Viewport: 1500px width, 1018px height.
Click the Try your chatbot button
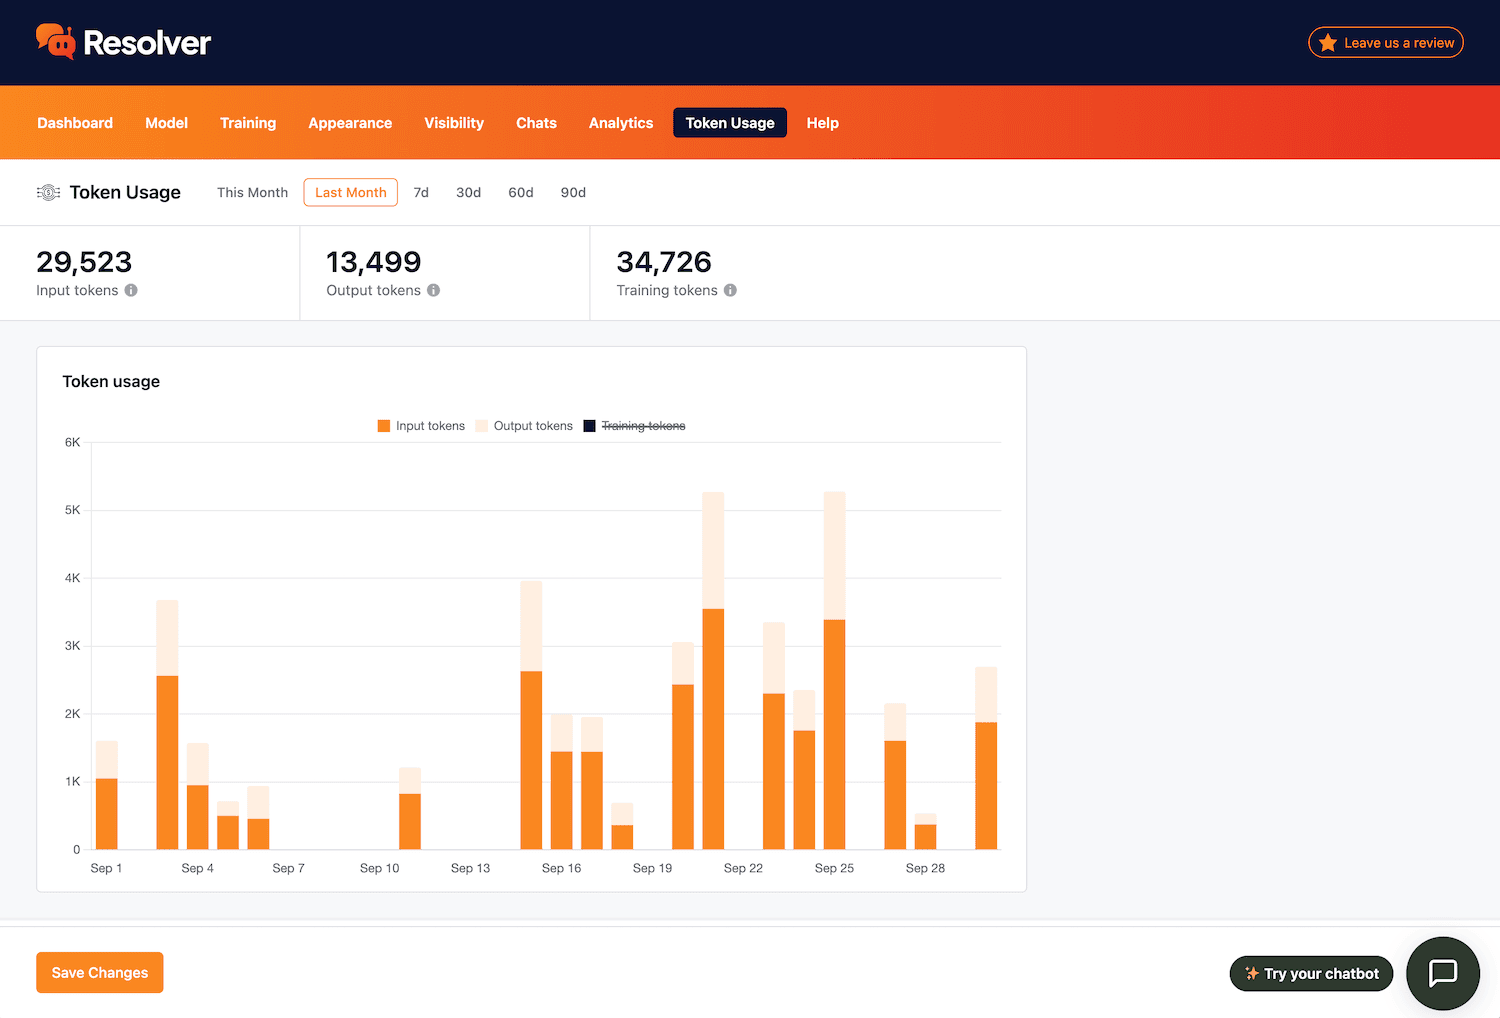[x=1311, y=973]
